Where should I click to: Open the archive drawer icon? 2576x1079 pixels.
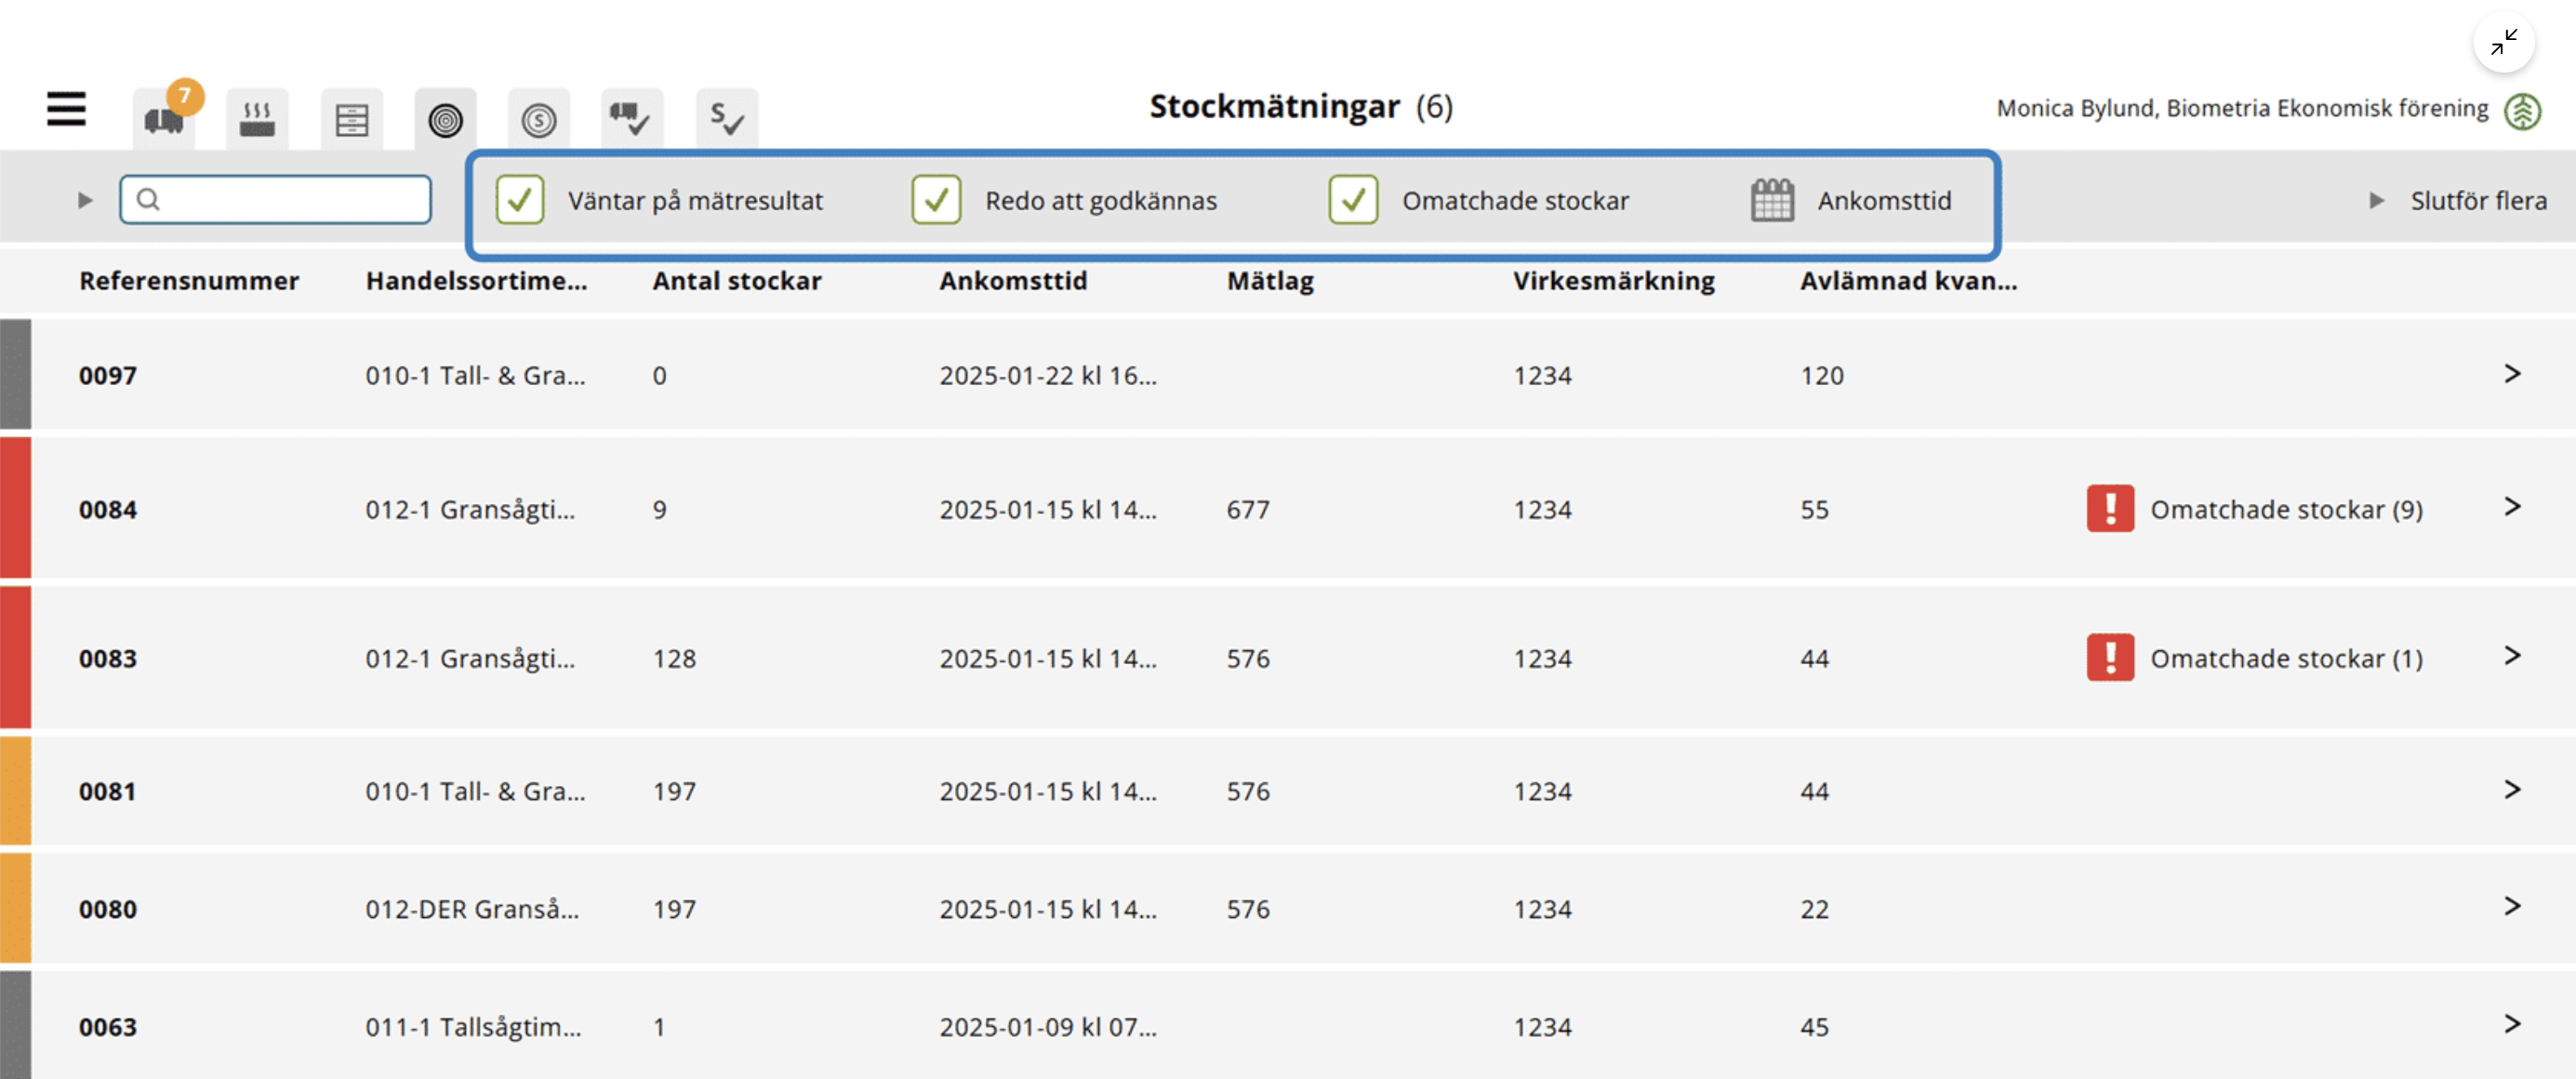(351, 120)
